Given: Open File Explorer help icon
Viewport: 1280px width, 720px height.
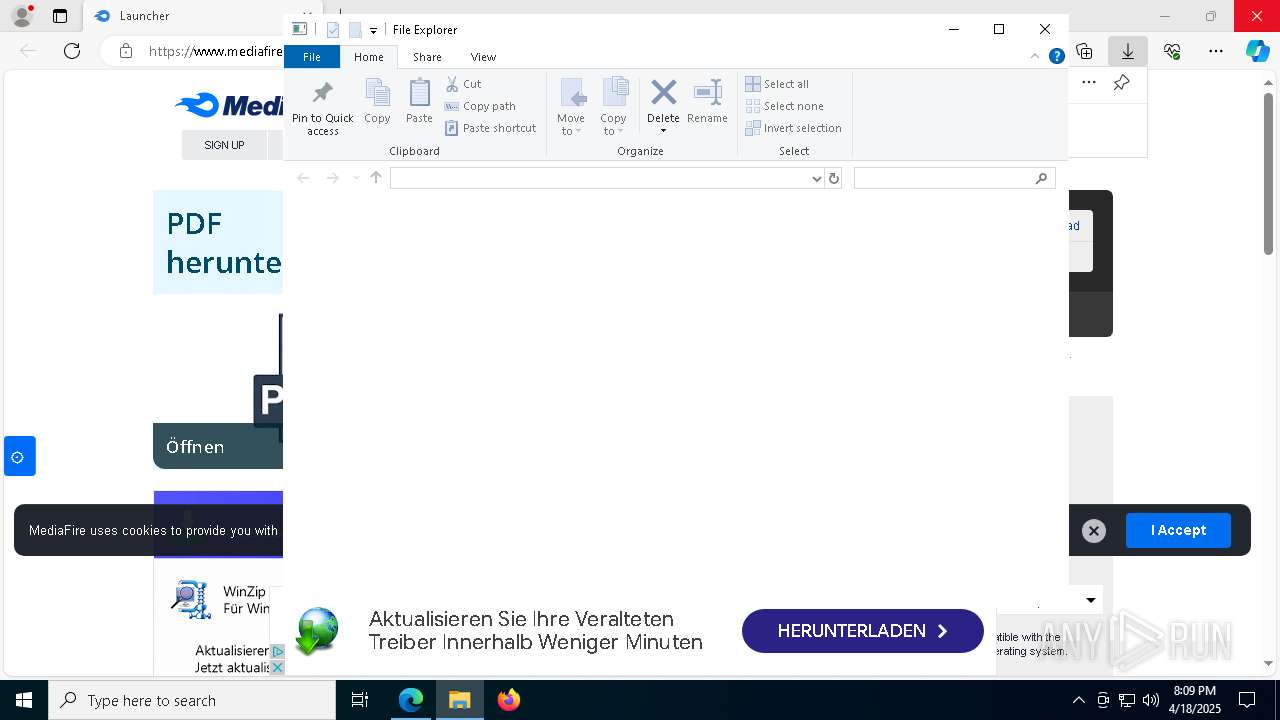Looking at the screenshot, I should 1056,57.
